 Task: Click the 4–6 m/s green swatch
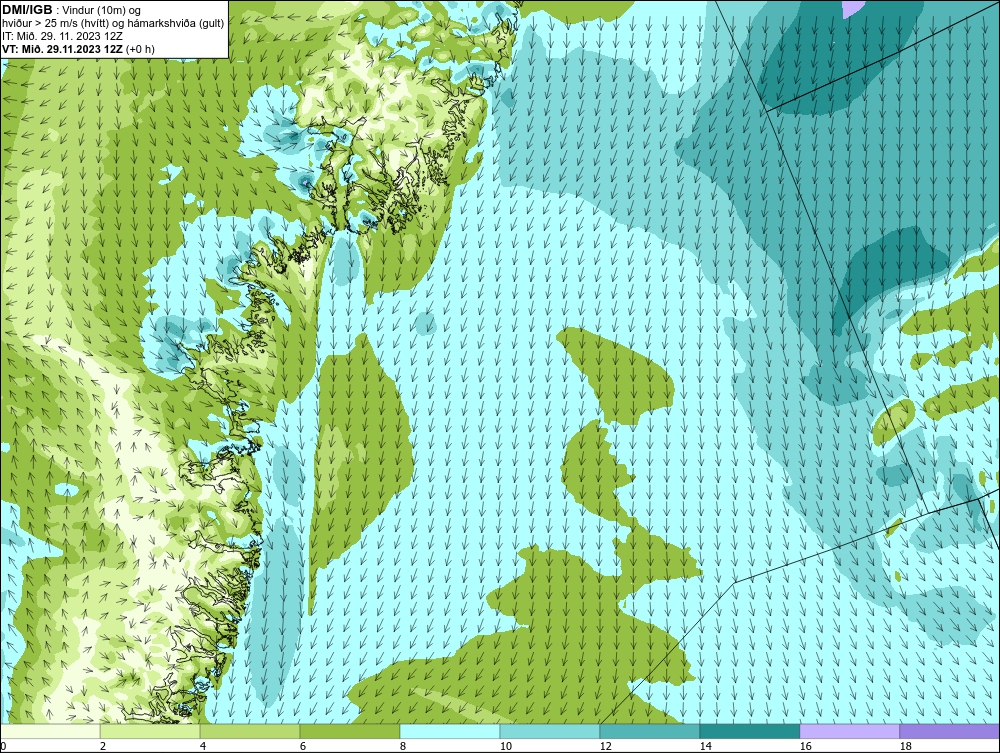point(250,731)
